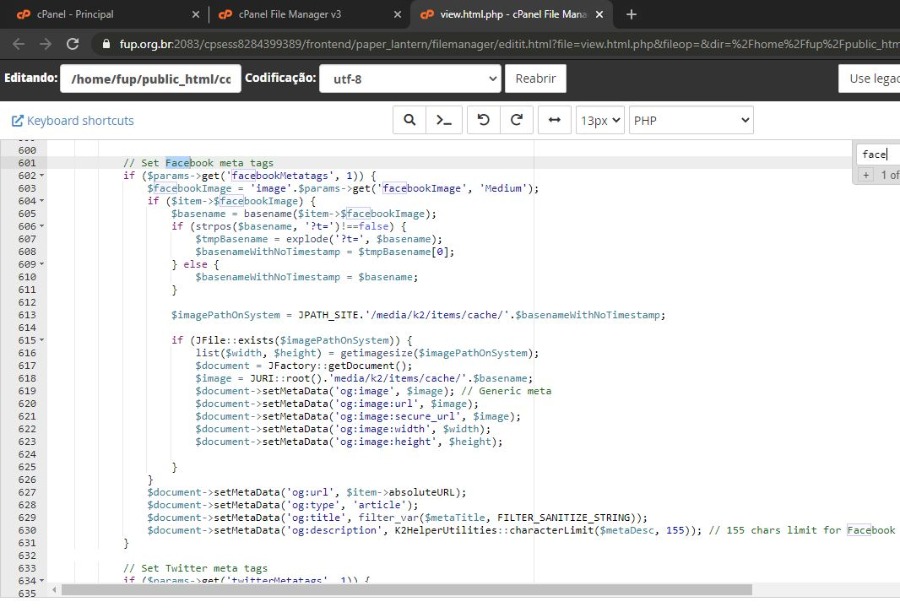The image size is (900, 614).
Task: Click the editor's horizontal scrollbar thumb
Action: pyautogui.click(x=406, y=590)
